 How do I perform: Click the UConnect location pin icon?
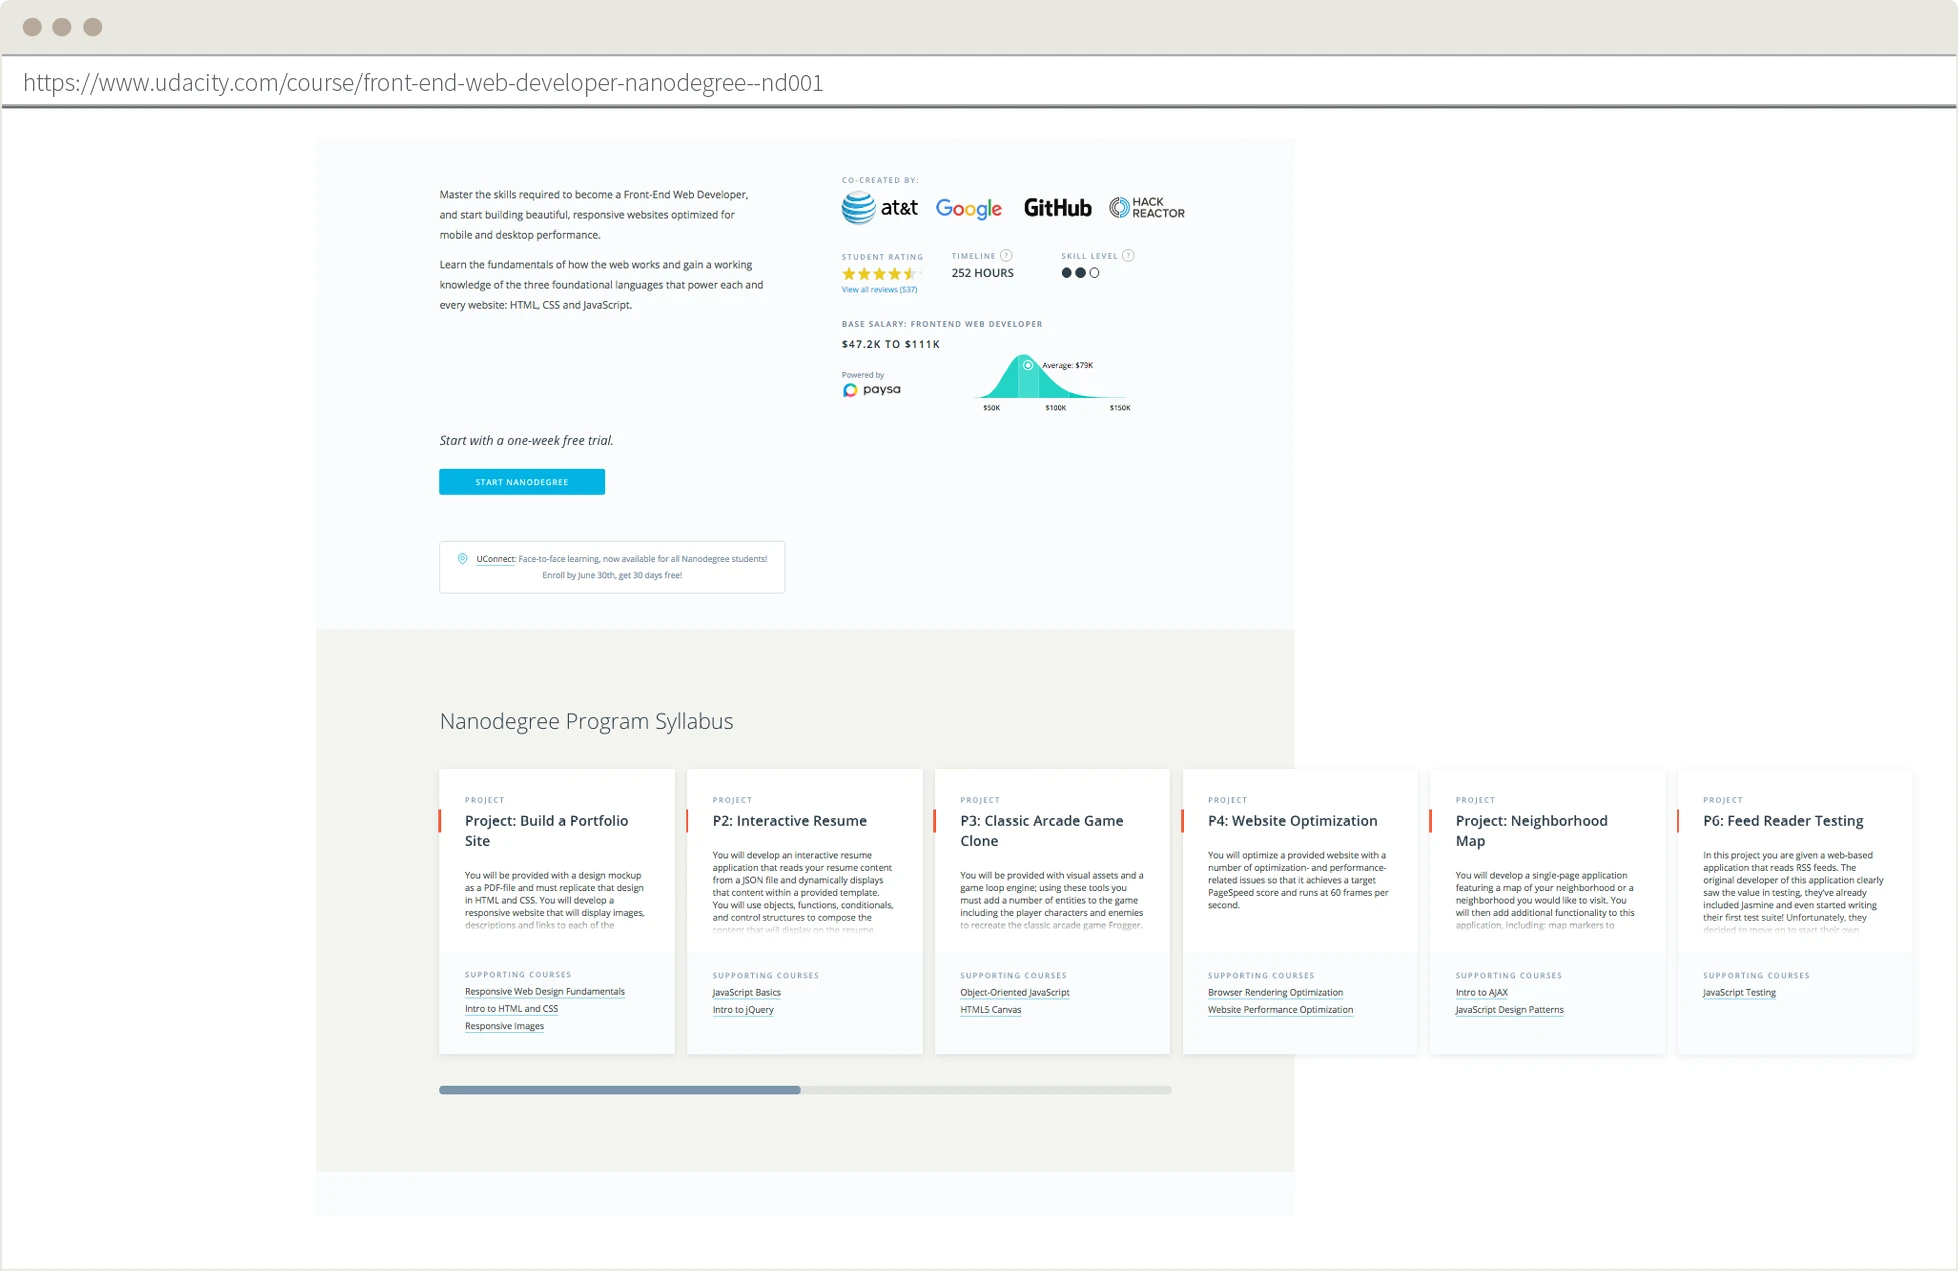pyautogui.click(x=462, y=559)
